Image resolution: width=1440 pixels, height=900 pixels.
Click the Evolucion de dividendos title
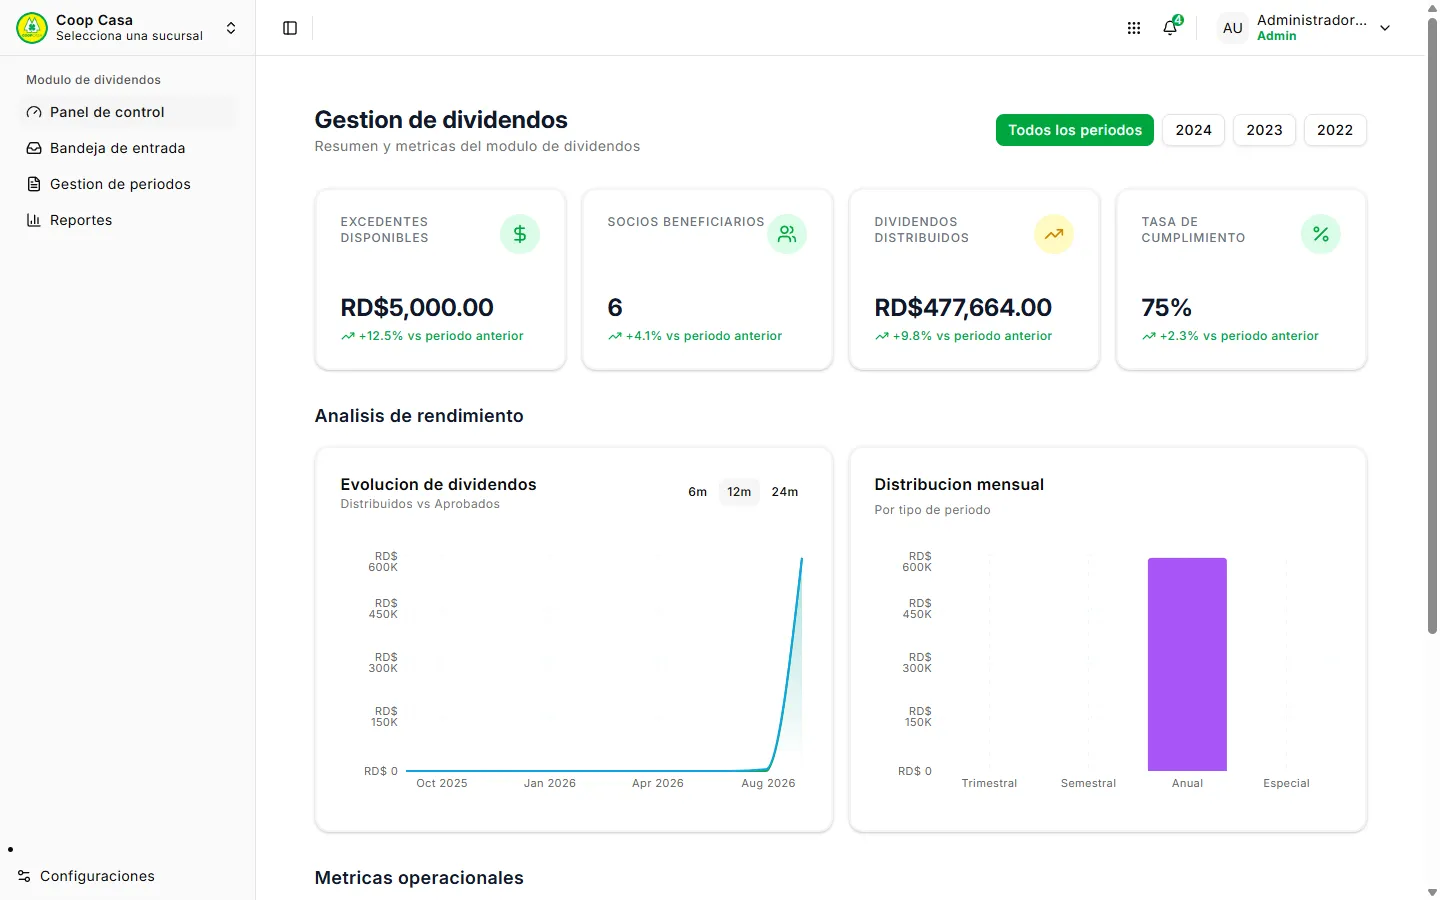coord(438,484)
